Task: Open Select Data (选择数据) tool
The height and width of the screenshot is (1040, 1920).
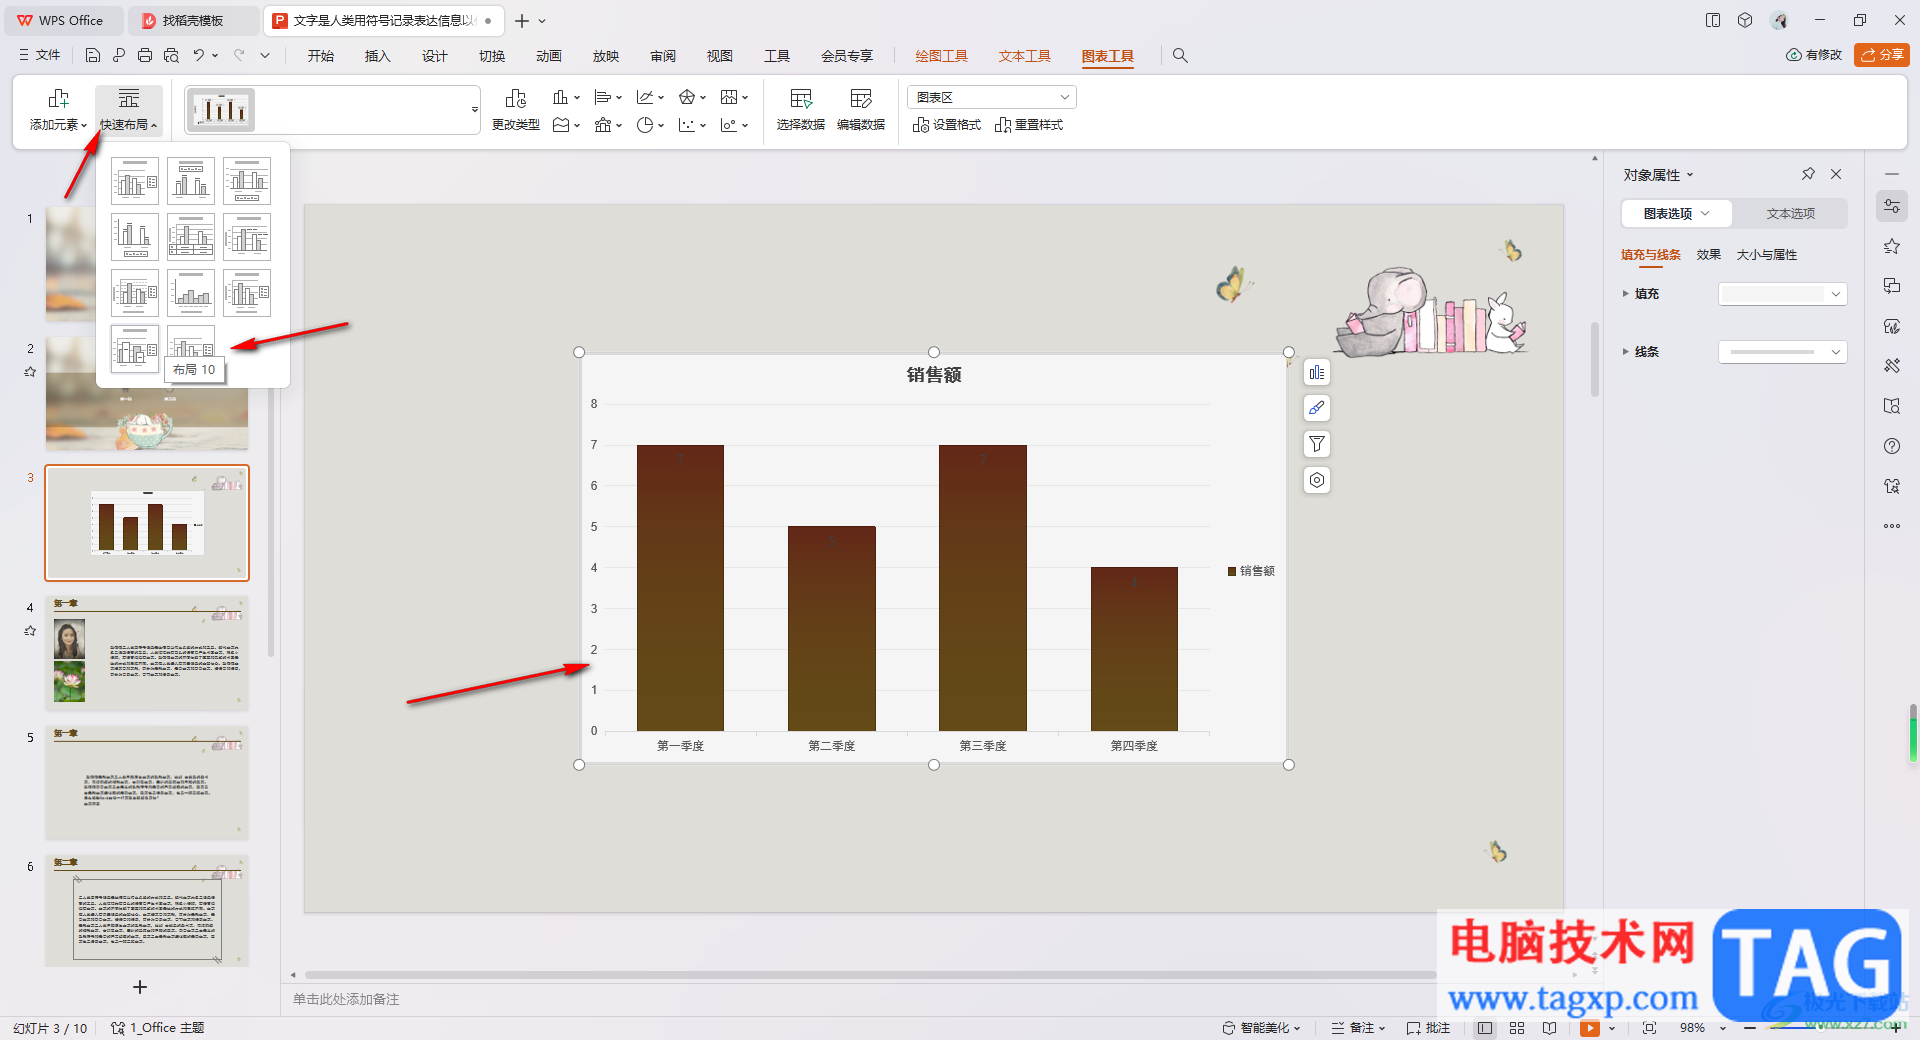Action: click(x=801, y=110)
